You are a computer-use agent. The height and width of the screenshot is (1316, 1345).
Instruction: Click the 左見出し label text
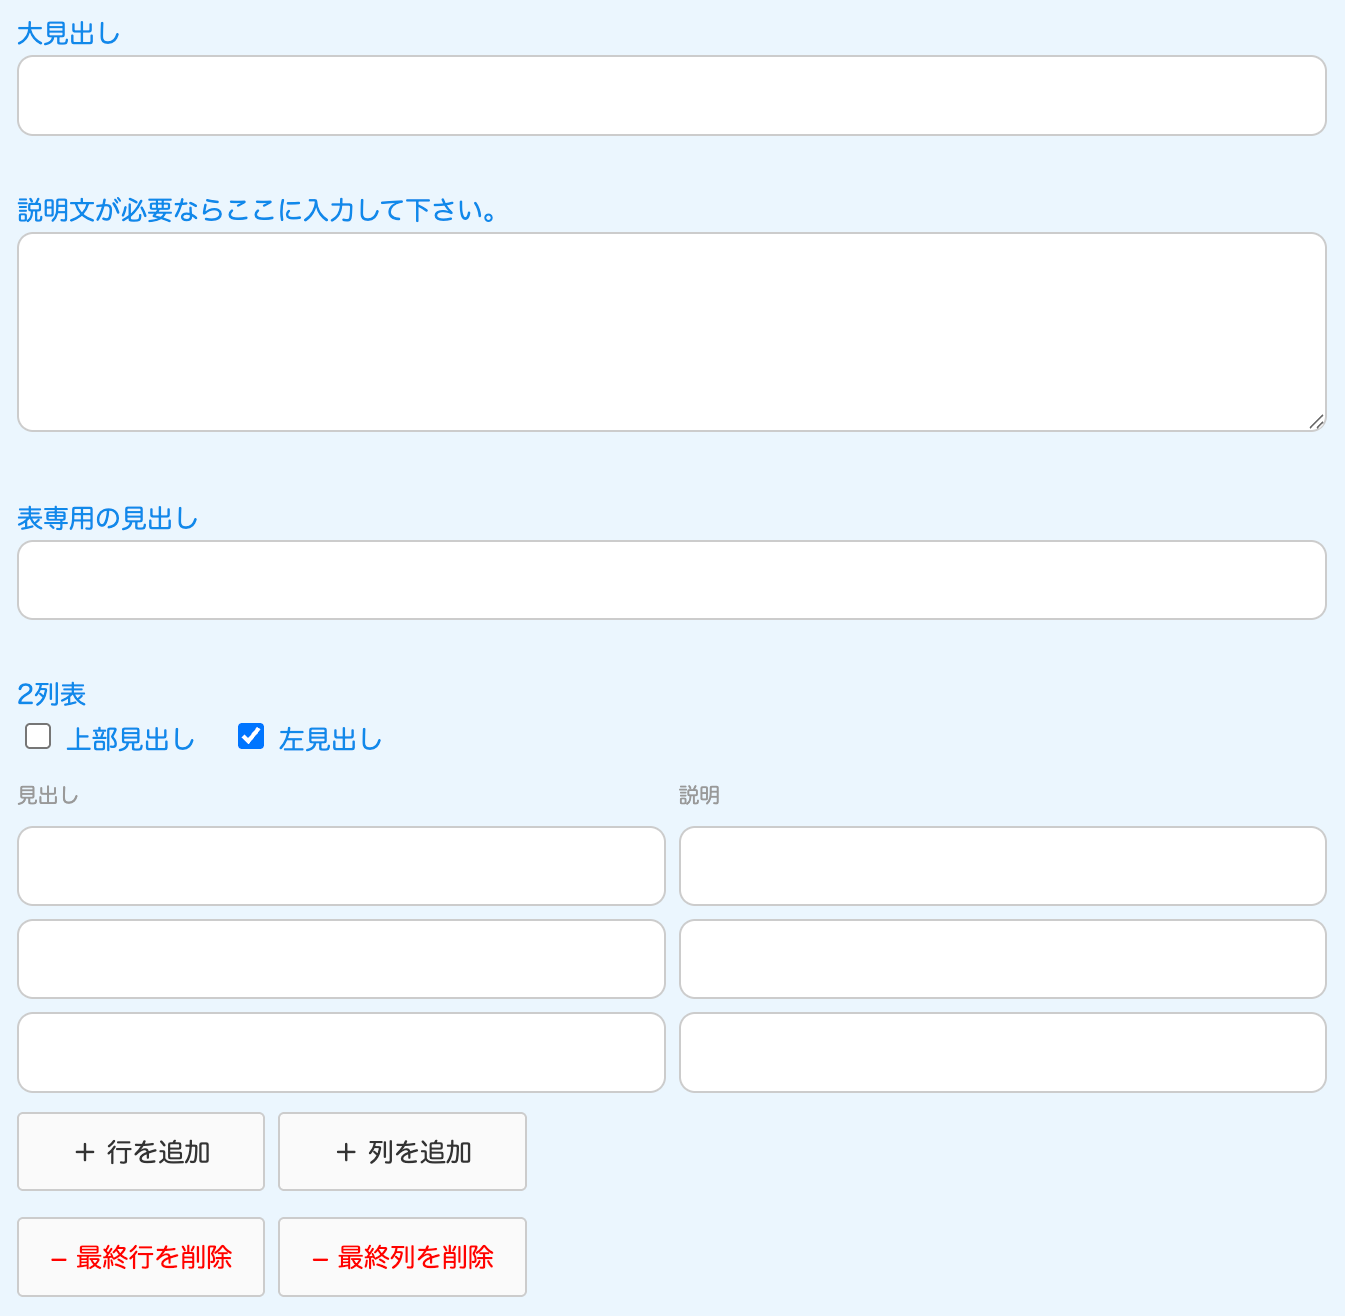[x=330, y=740]
